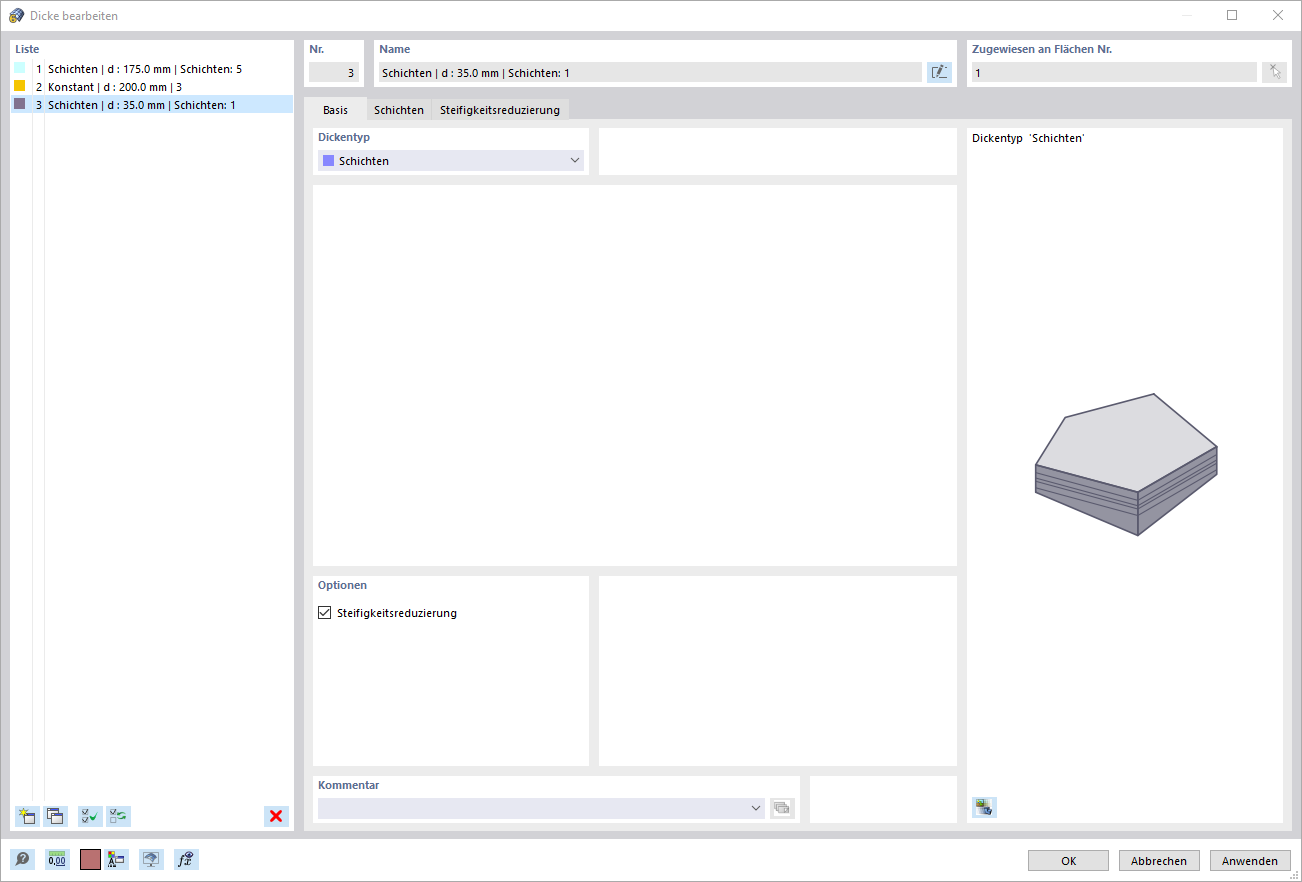The image size is (1302, 882).
Task: Click the reddish color swatch in bottom toolbar
Action: 91,859
